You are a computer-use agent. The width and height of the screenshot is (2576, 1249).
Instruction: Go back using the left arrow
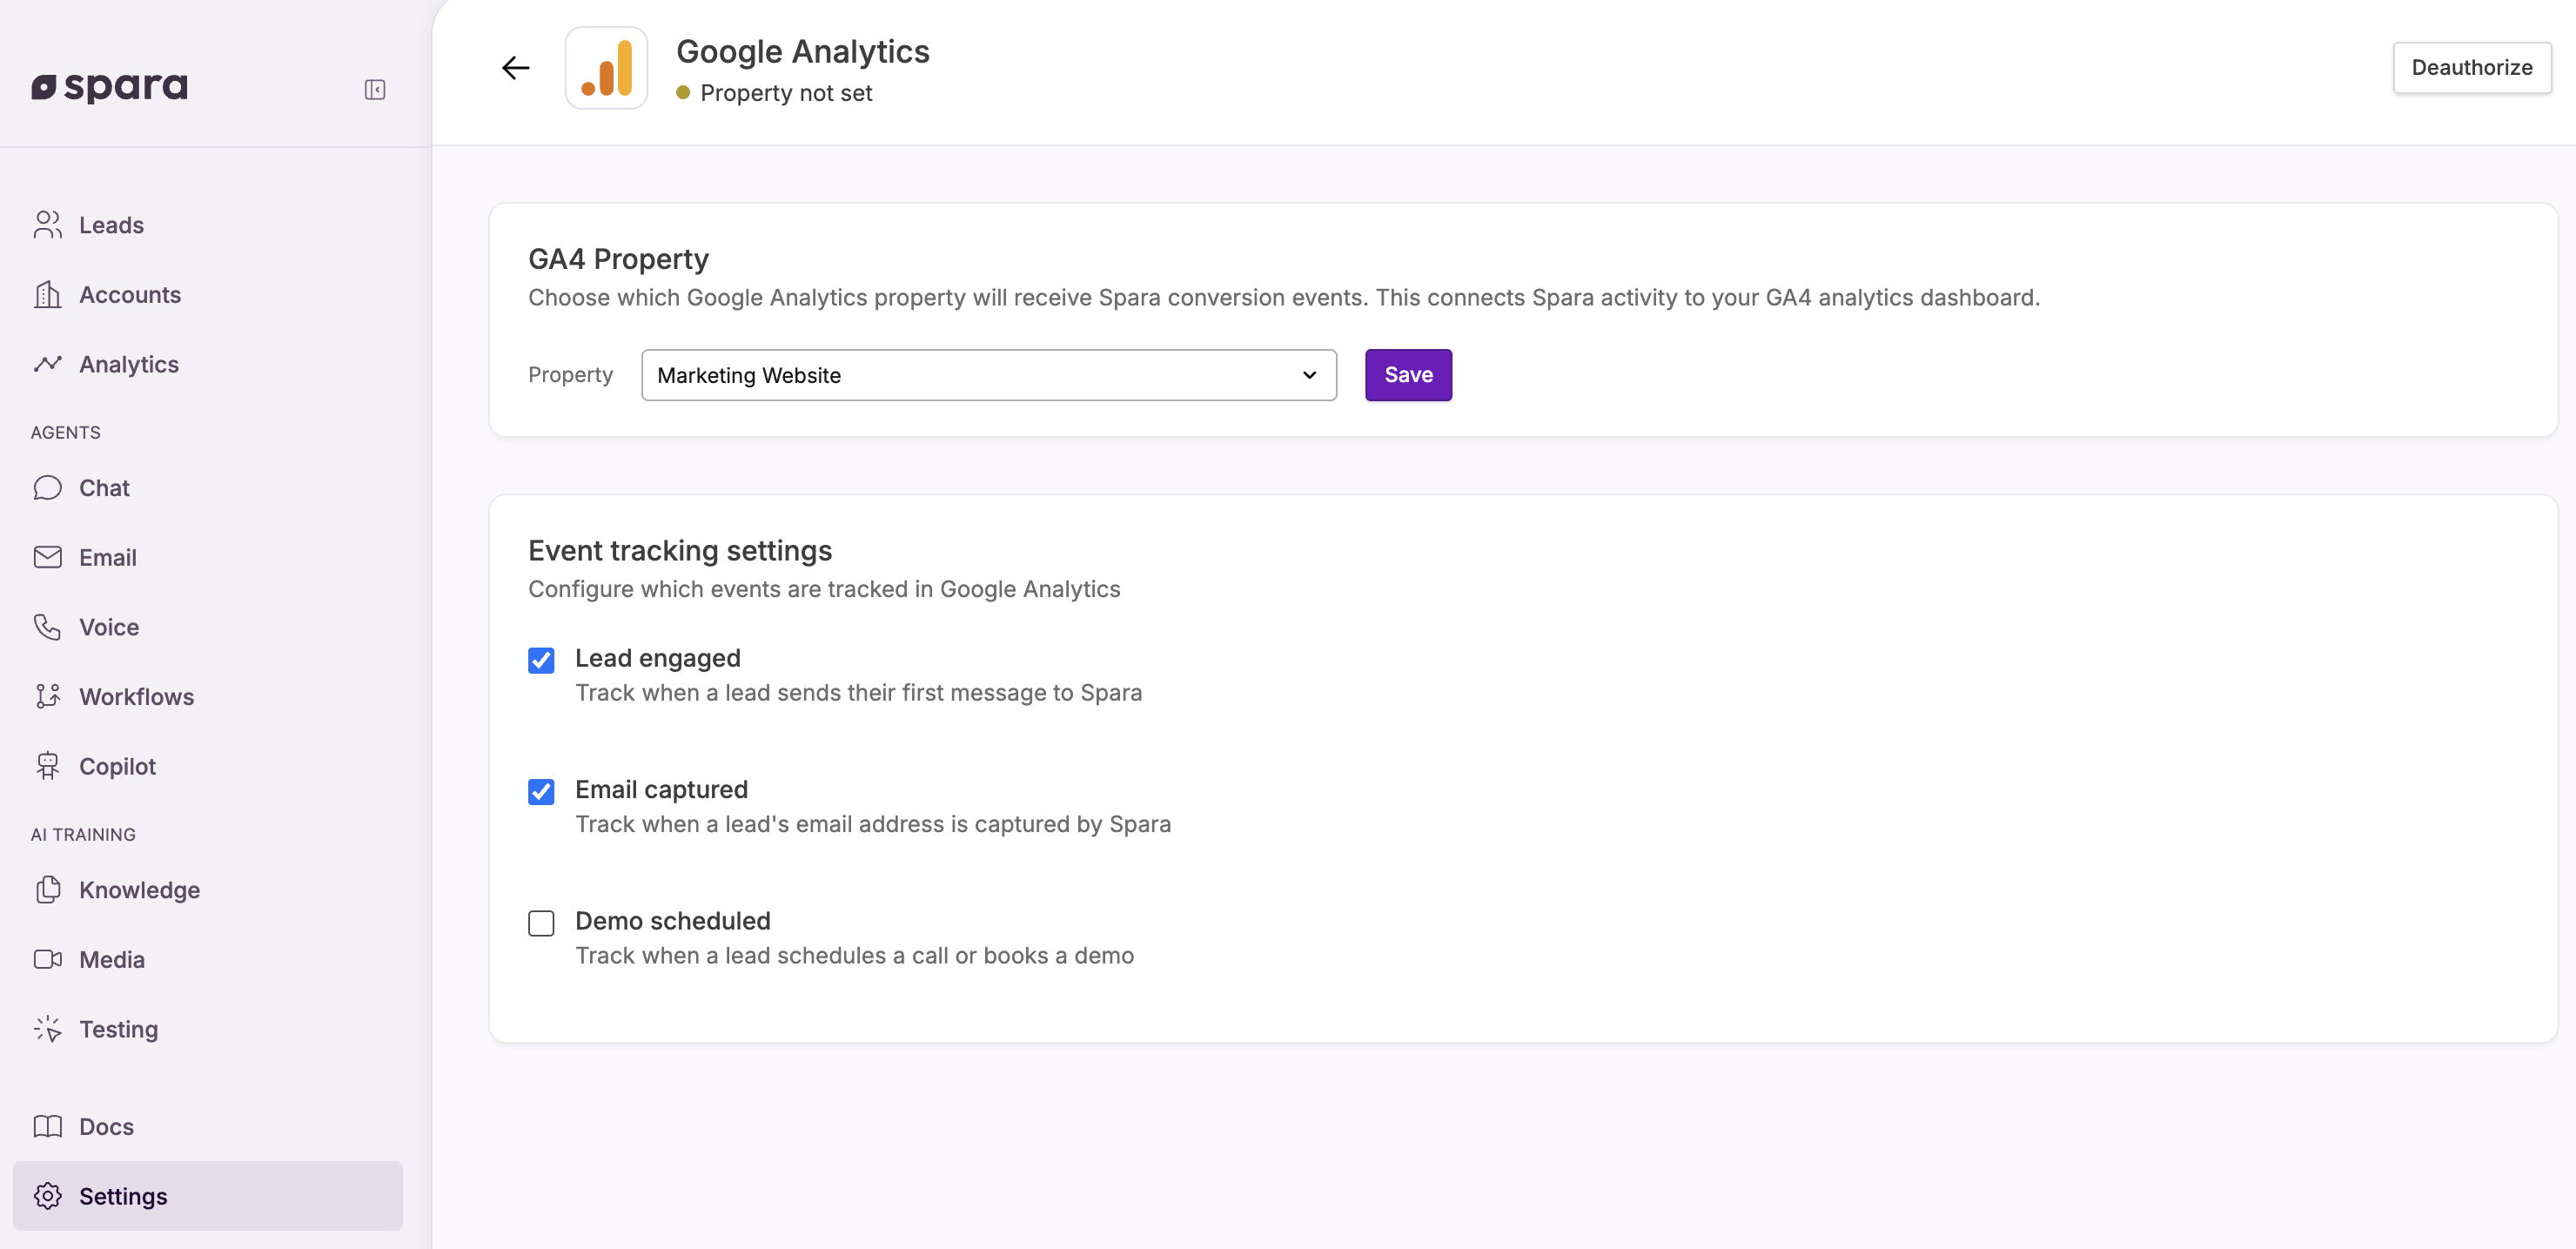[515, 68]
